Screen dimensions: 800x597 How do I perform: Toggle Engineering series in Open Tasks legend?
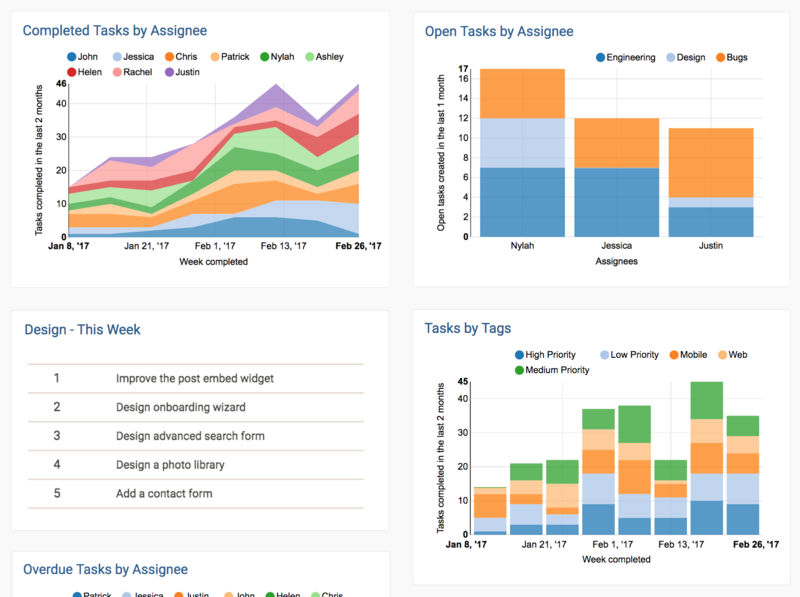[625, 57]
